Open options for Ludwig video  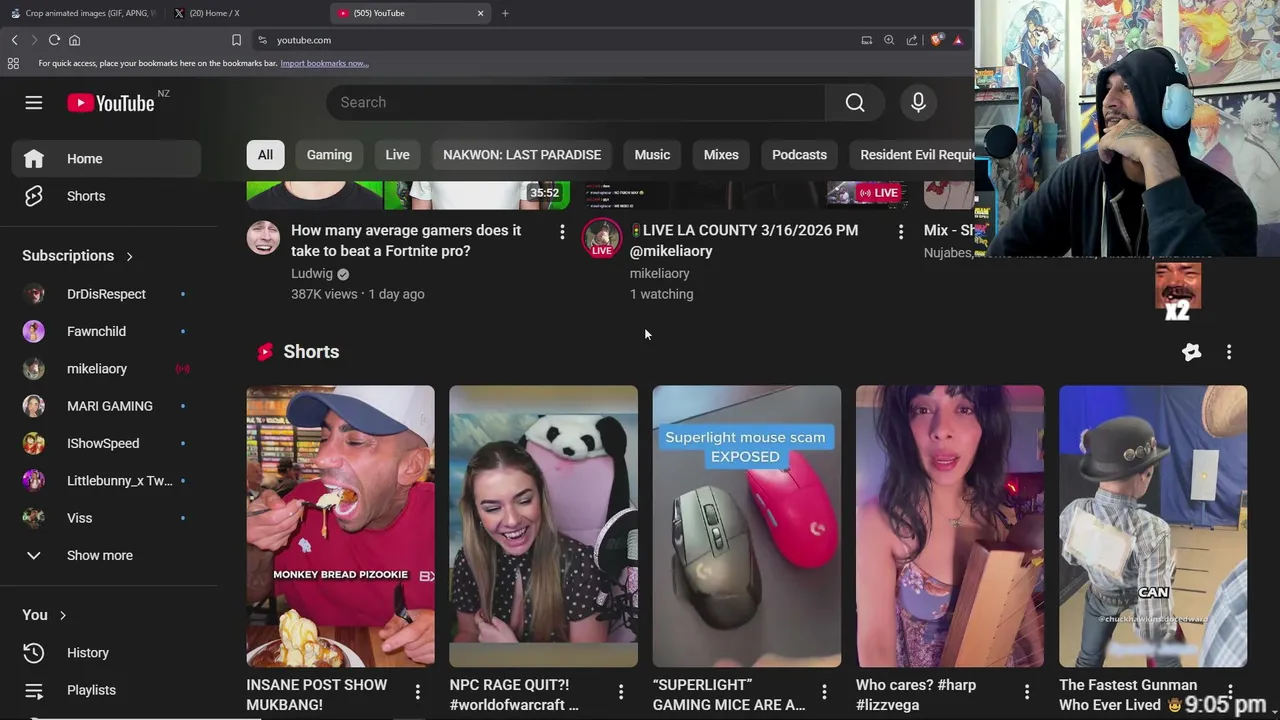point(562,232)
